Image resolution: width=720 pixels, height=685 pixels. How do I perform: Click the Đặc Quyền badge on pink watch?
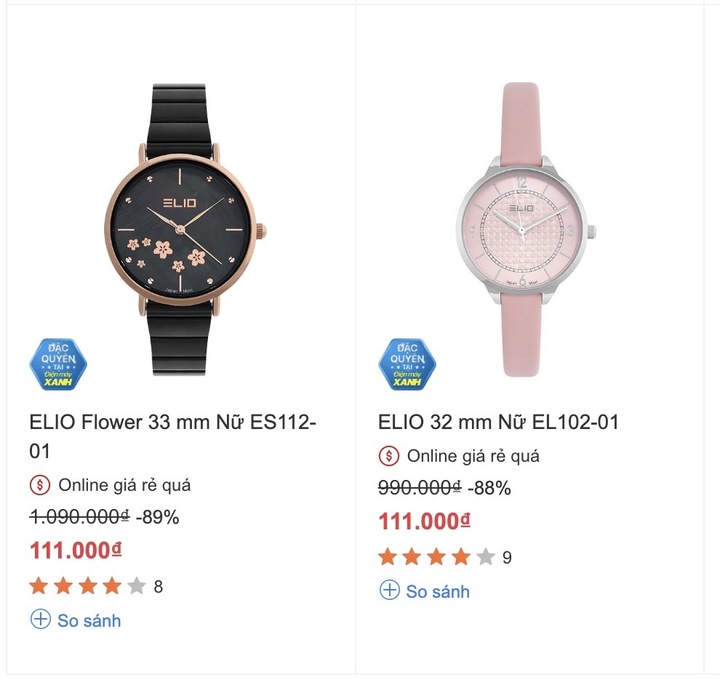coord(407,365)
